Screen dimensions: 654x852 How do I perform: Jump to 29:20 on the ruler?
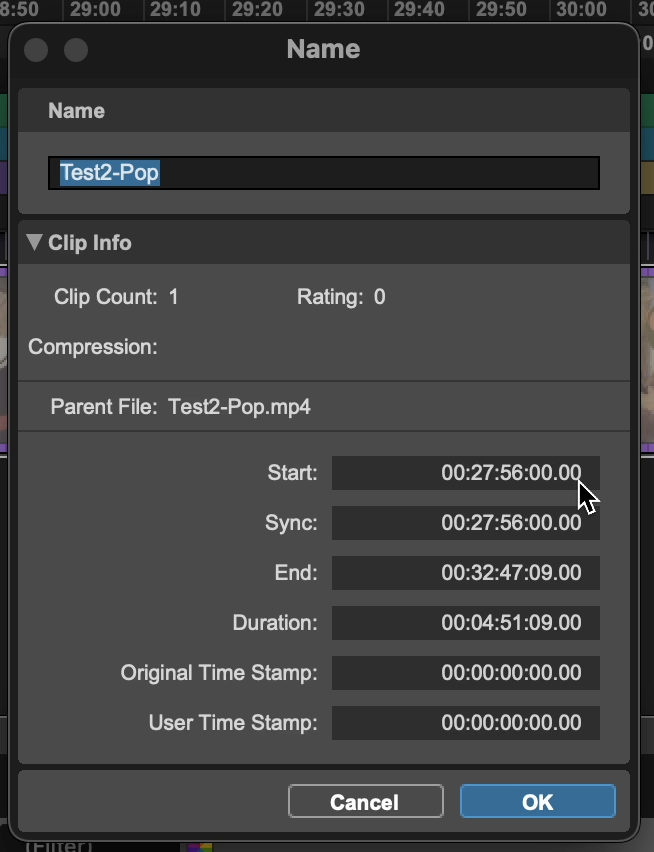coord(256,10)
